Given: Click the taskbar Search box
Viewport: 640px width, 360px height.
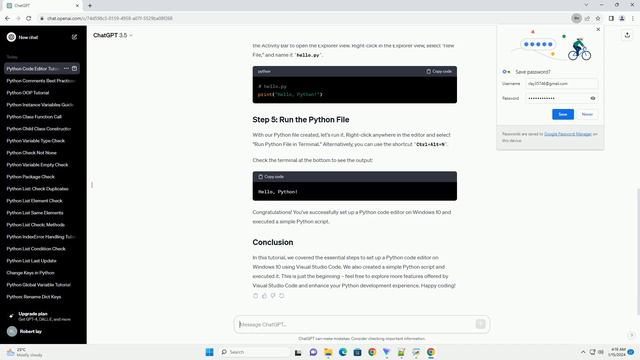Looking at the screenshot, I should [x=254, y=352].
